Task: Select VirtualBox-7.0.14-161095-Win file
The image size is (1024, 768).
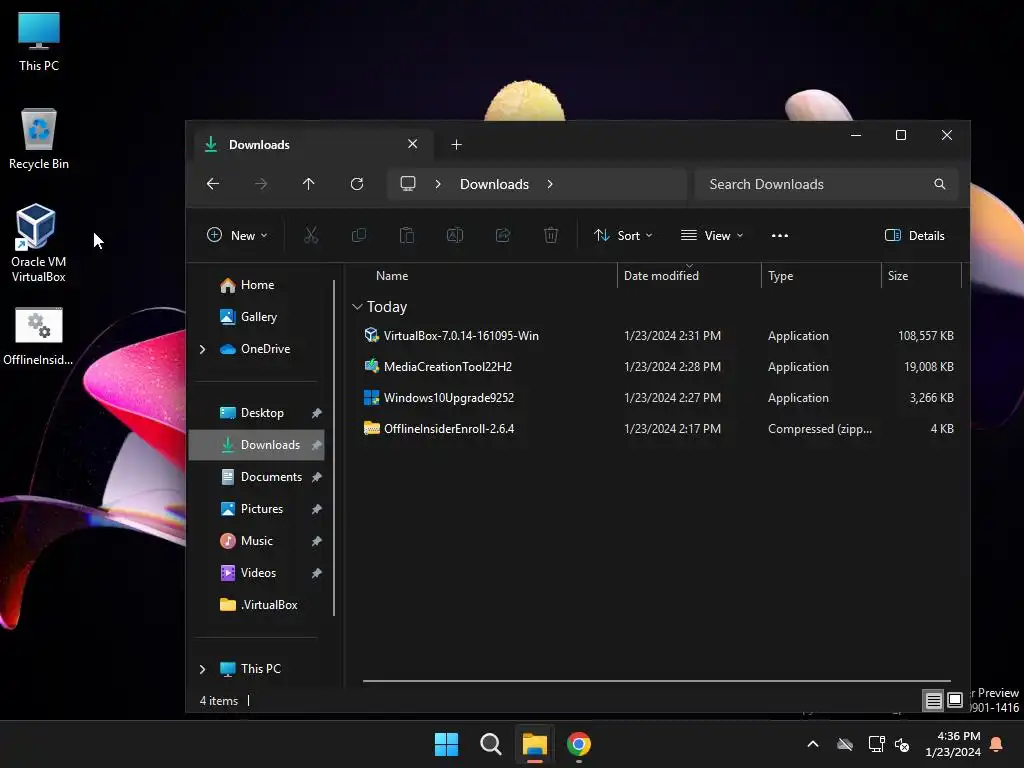Action: pyautogui.click(x=656, y=336)
